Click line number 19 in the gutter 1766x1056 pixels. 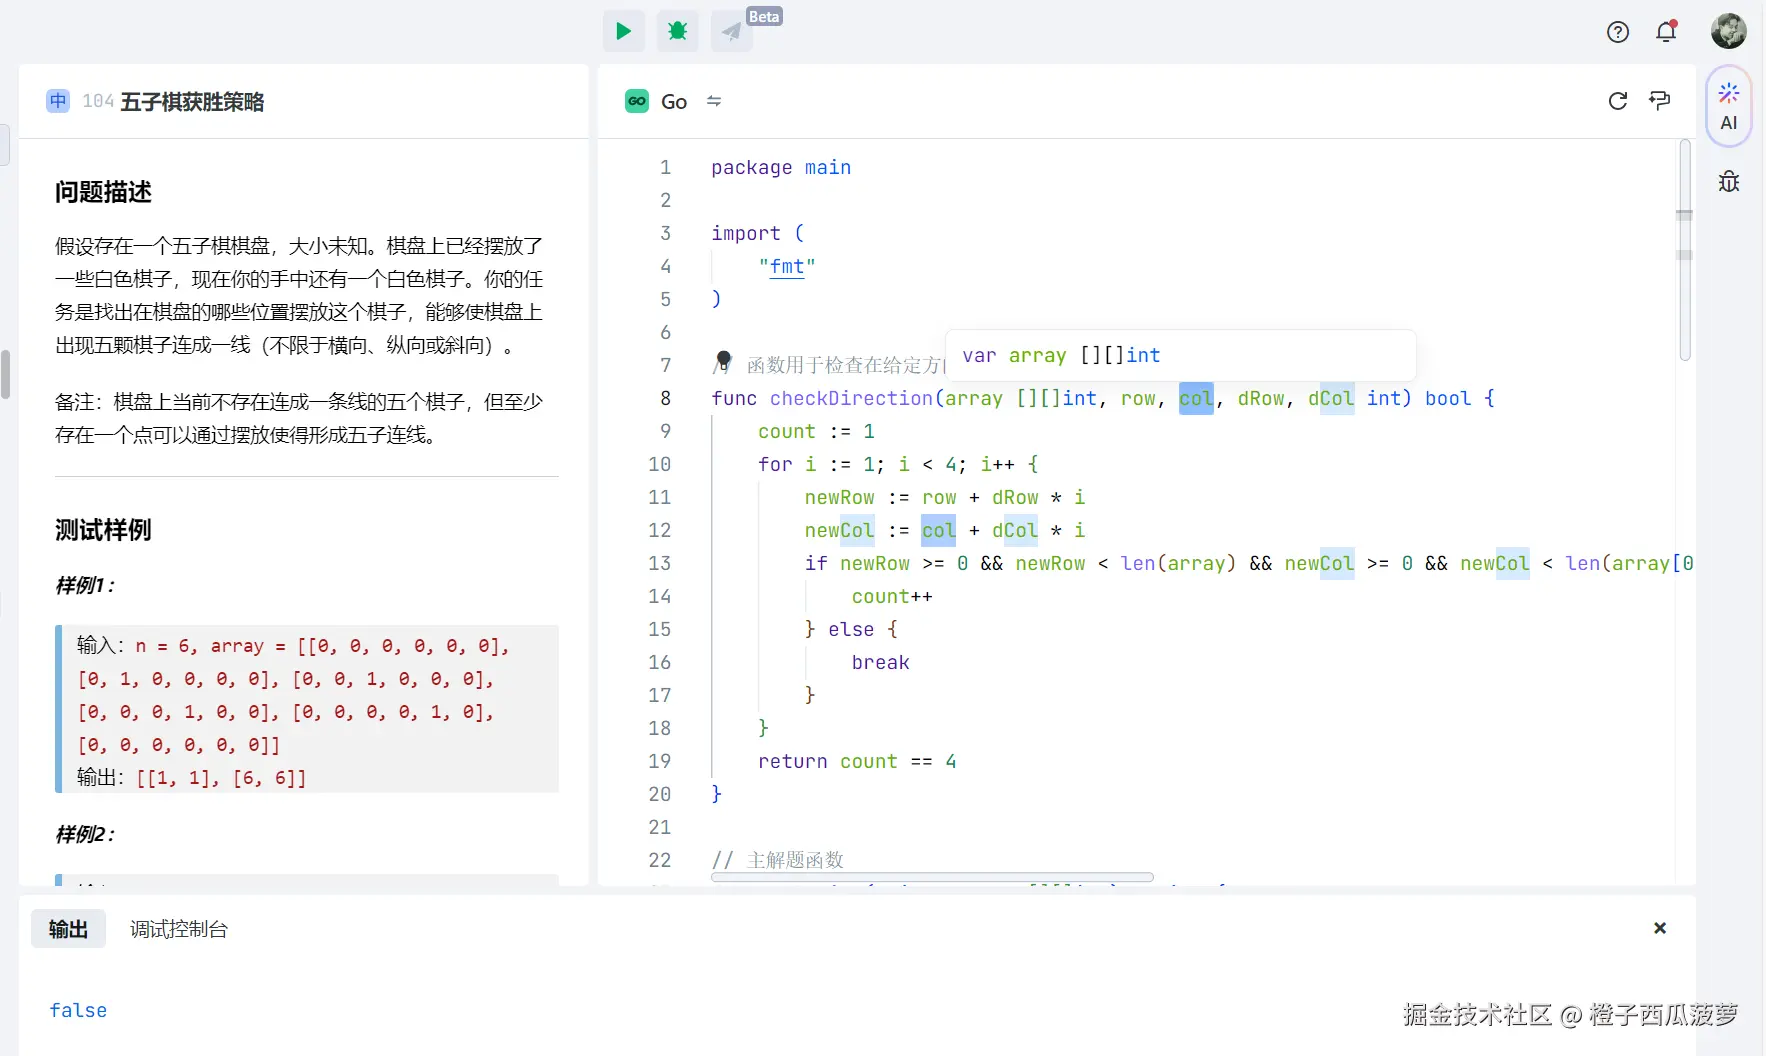click(x=659, y=761)
